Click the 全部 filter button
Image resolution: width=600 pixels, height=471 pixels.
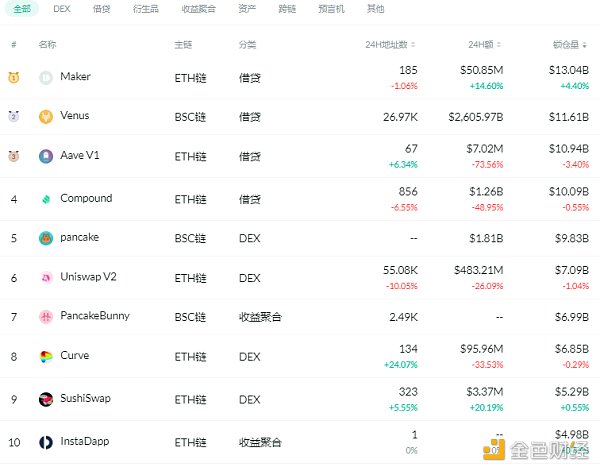pyautogui.click(x=22, y=9)
